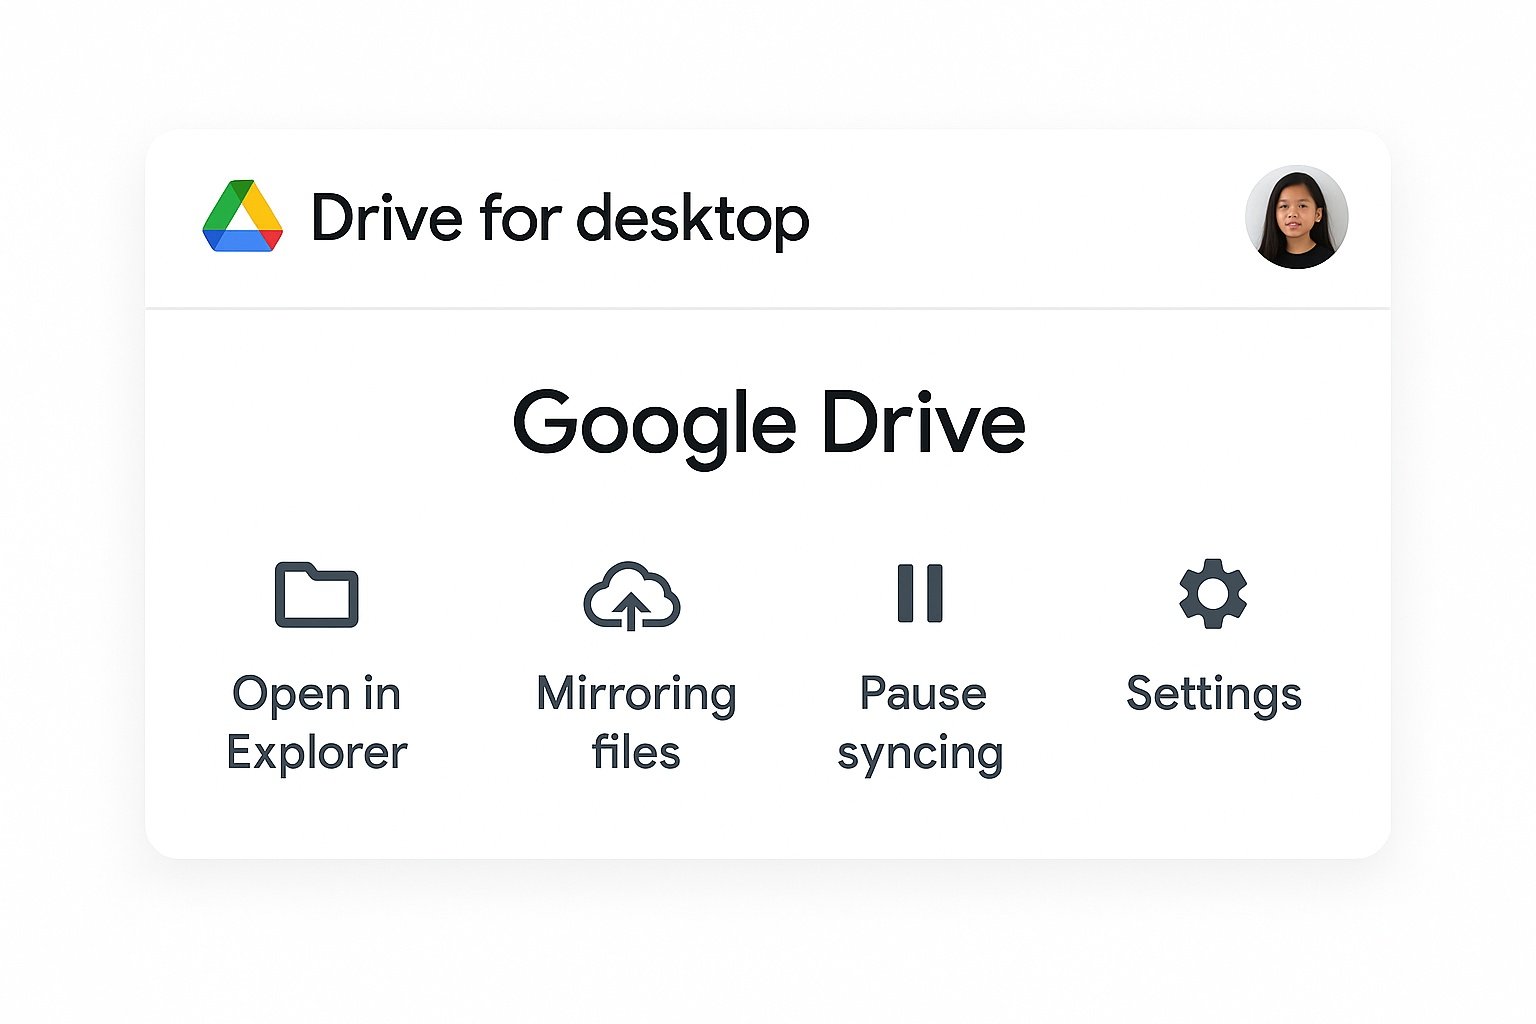
Task: Click the Pause syncing label text
Action: coord(922,722)
